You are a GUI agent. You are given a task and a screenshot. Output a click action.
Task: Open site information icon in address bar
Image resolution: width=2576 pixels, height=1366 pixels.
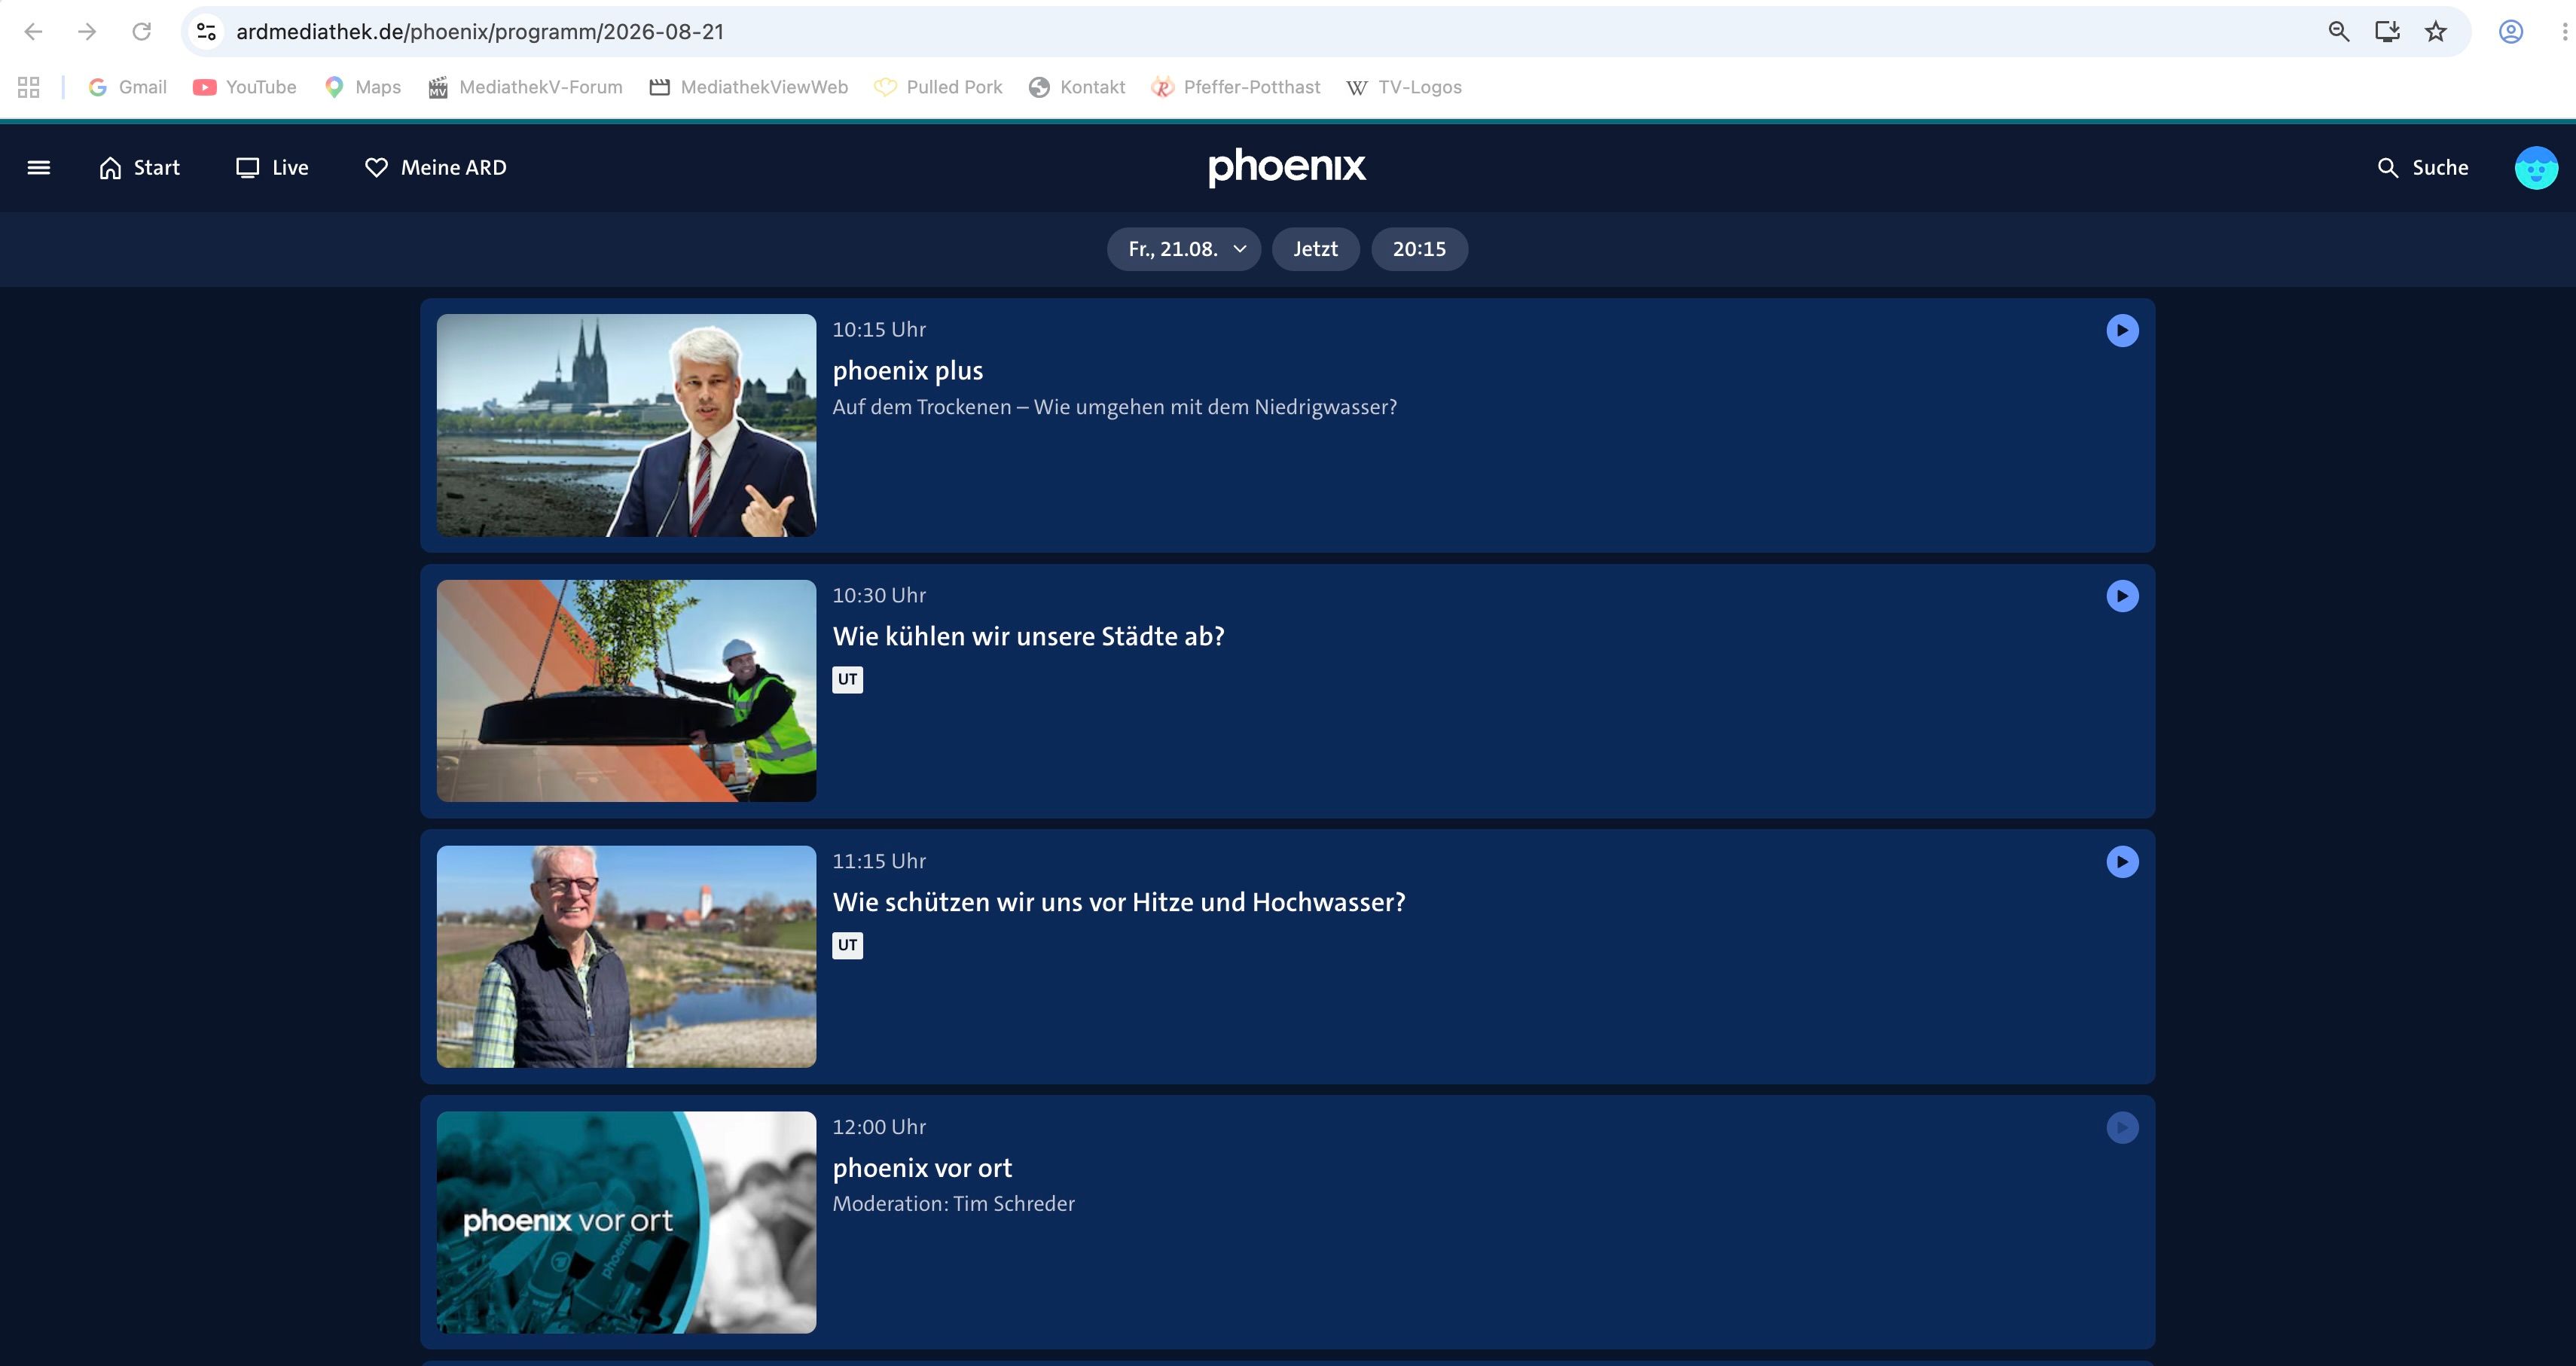coord(206,32)
